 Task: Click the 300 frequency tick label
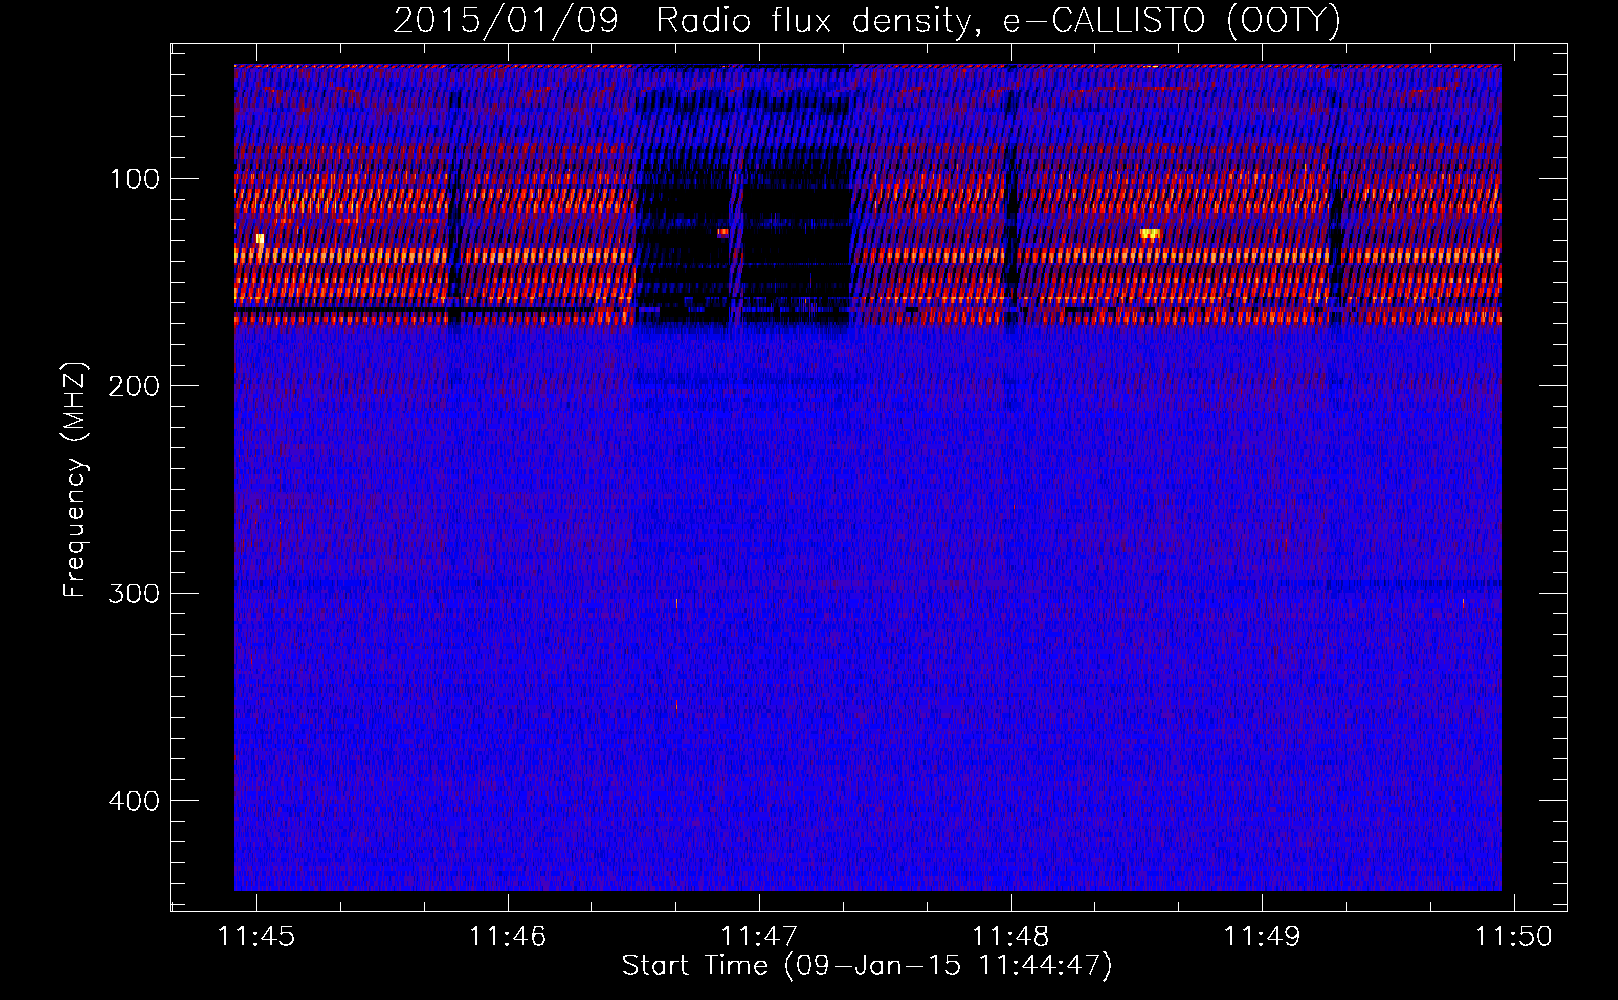click(133, 594)
